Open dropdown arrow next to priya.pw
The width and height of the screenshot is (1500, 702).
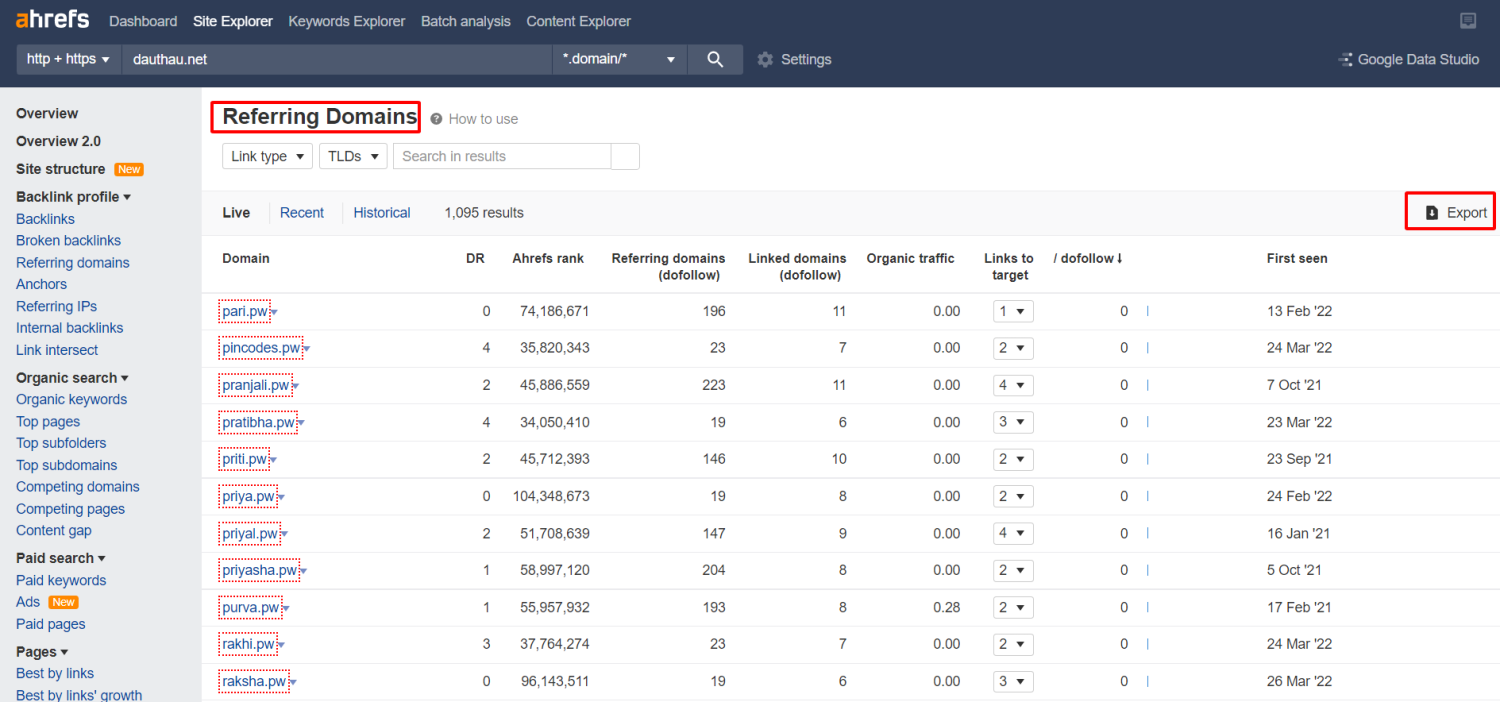click(x=281, y=498)
